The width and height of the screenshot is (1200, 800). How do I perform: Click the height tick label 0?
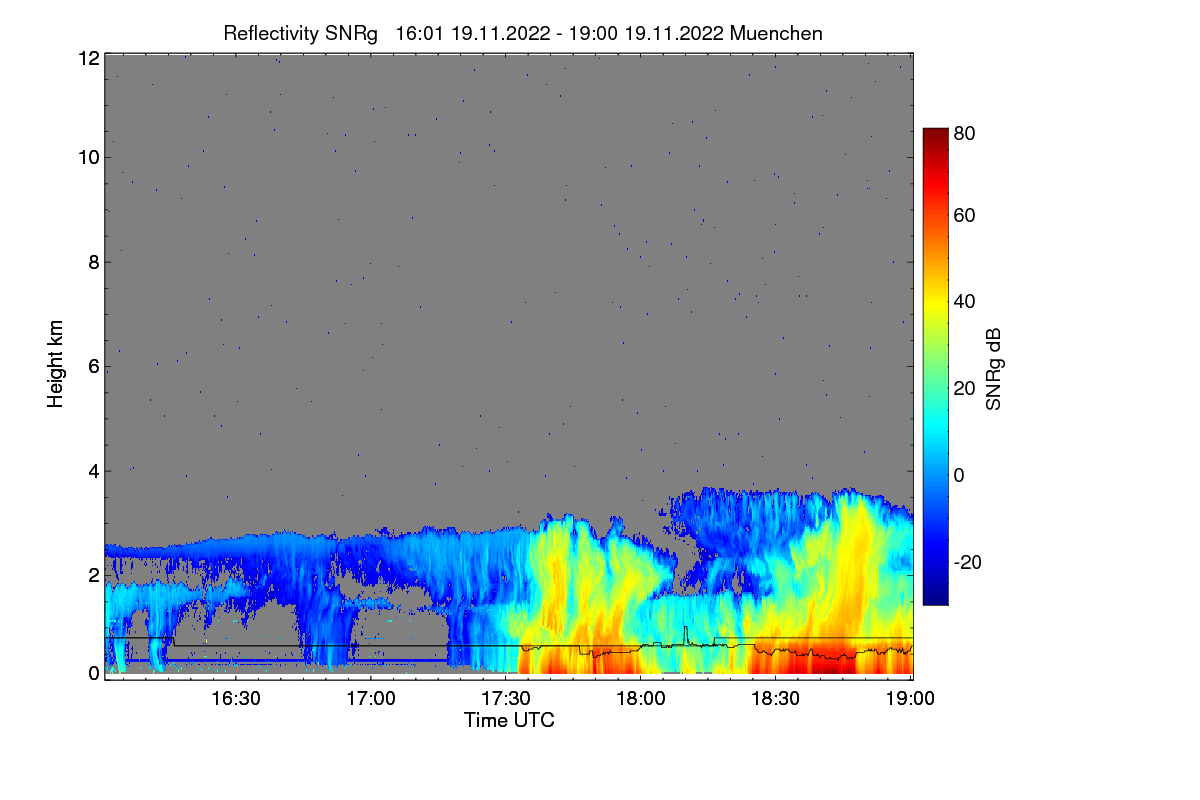[x=94, y=673]
